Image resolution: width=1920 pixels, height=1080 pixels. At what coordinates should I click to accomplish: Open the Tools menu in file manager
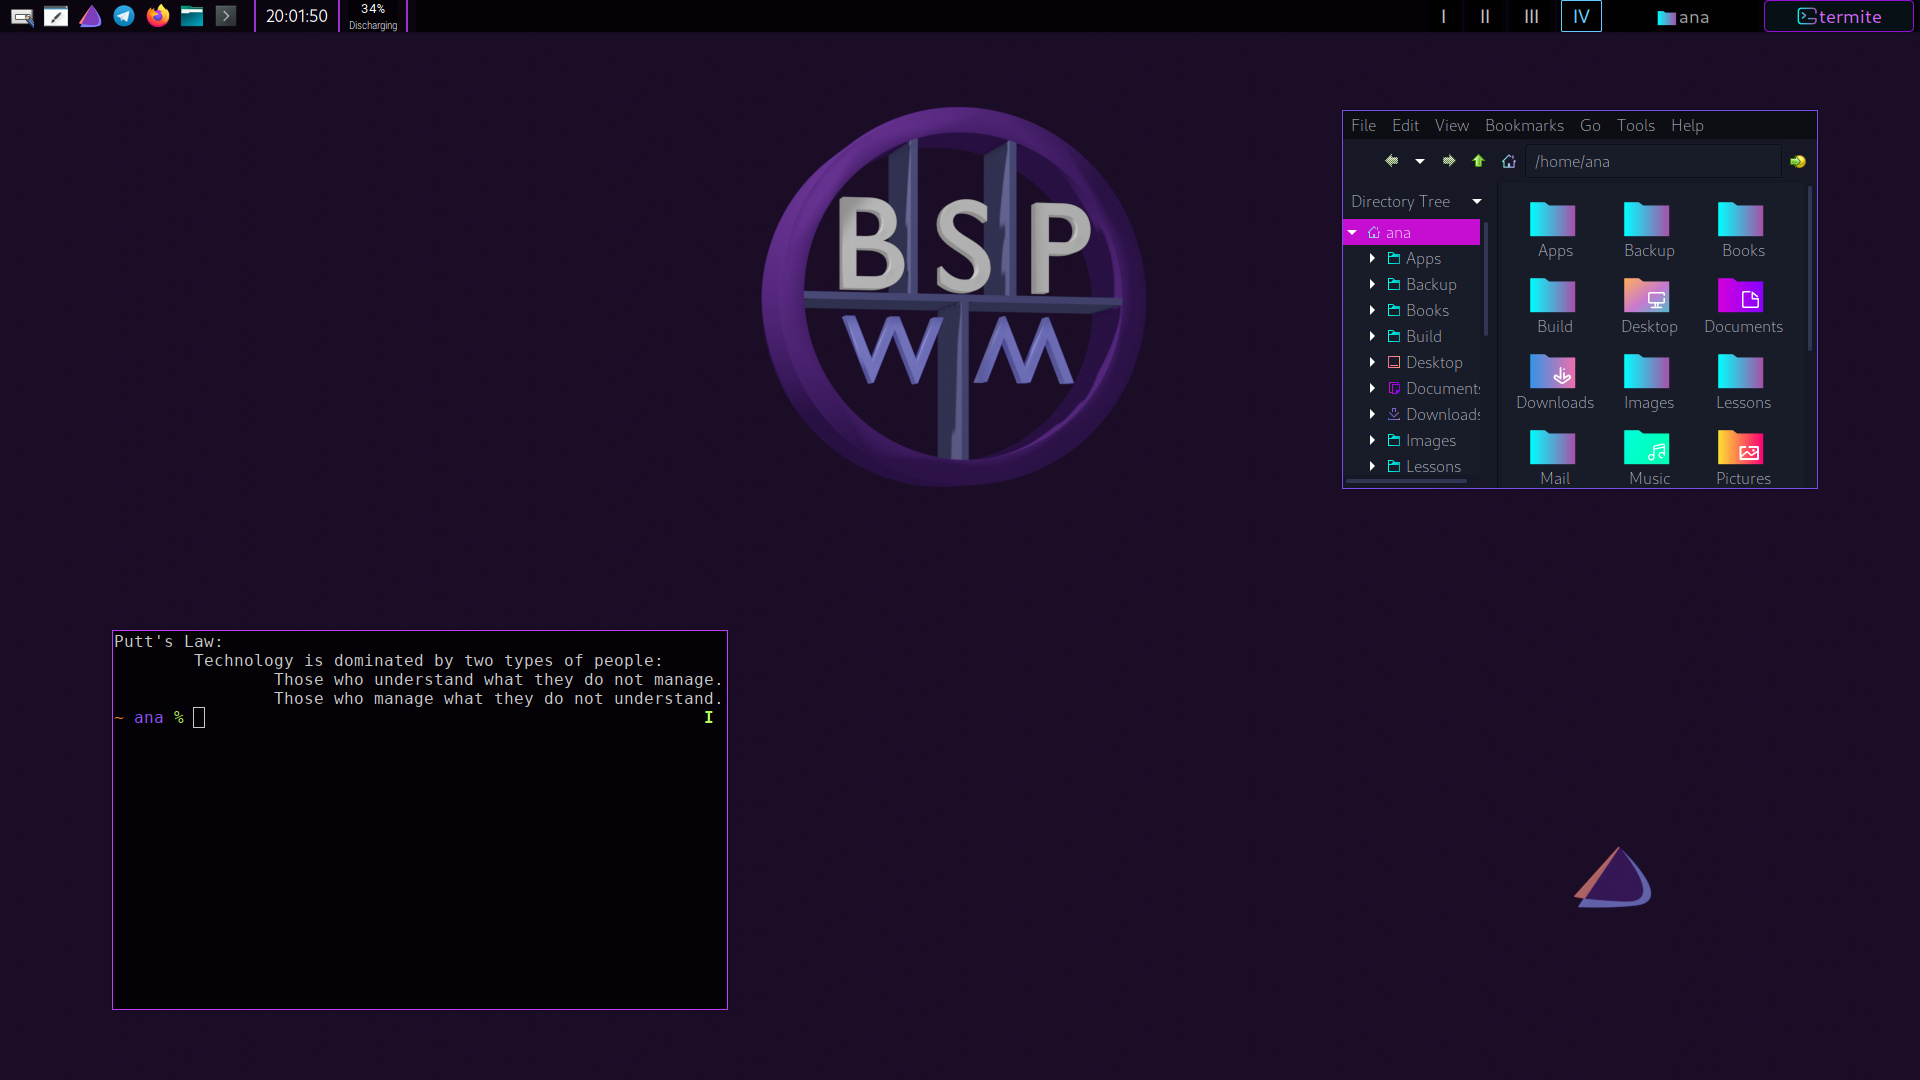[x=1636, y=125]
